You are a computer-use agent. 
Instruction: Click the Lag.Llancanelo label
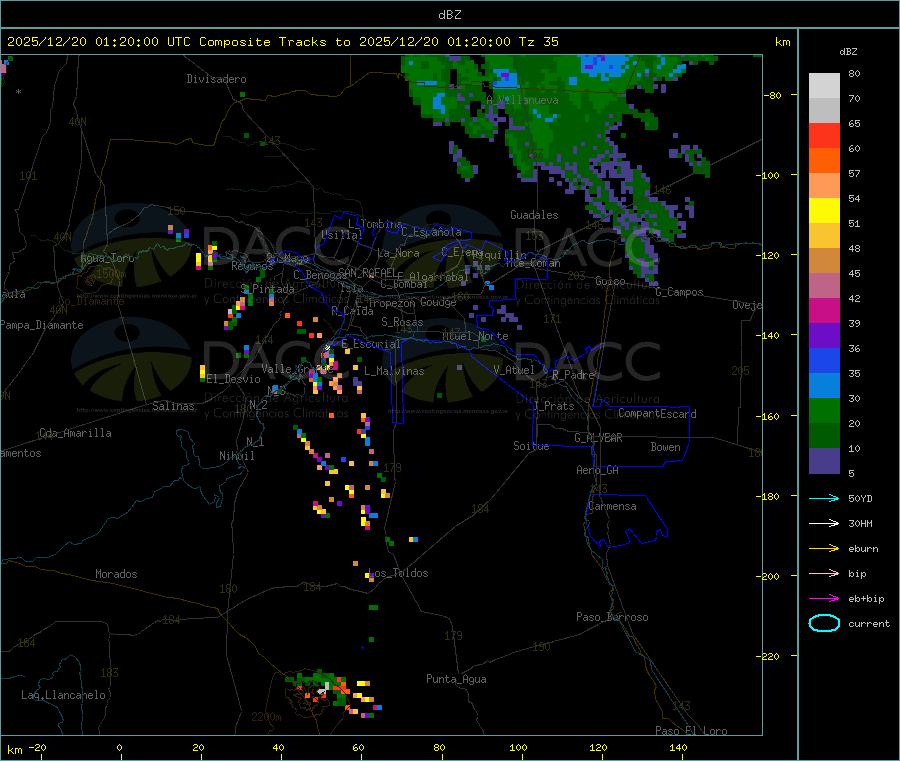(x=63, y=695)
